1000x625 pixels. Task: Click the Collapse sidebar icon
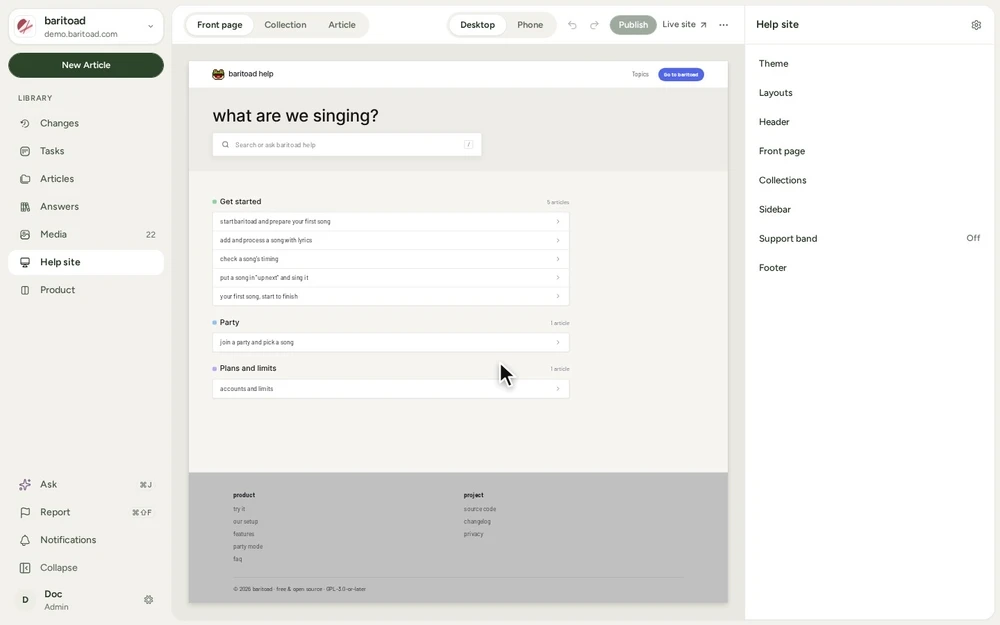pos(25,568)
